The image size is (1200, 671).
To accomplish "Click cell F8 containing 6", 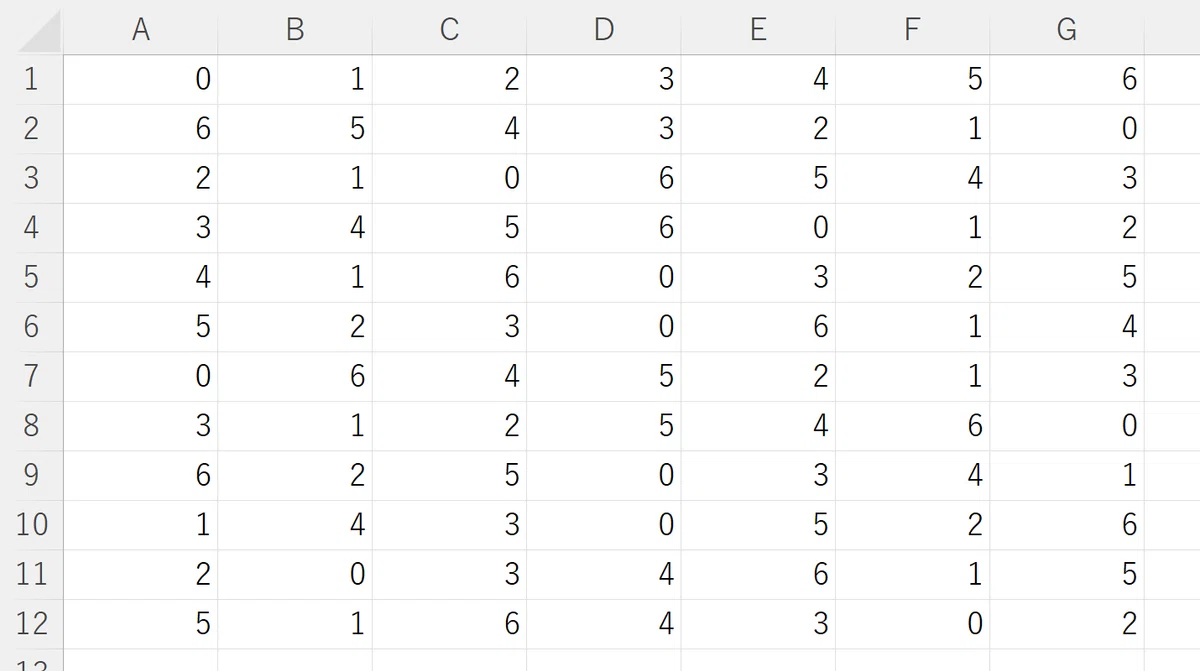I will pos(912,426).
